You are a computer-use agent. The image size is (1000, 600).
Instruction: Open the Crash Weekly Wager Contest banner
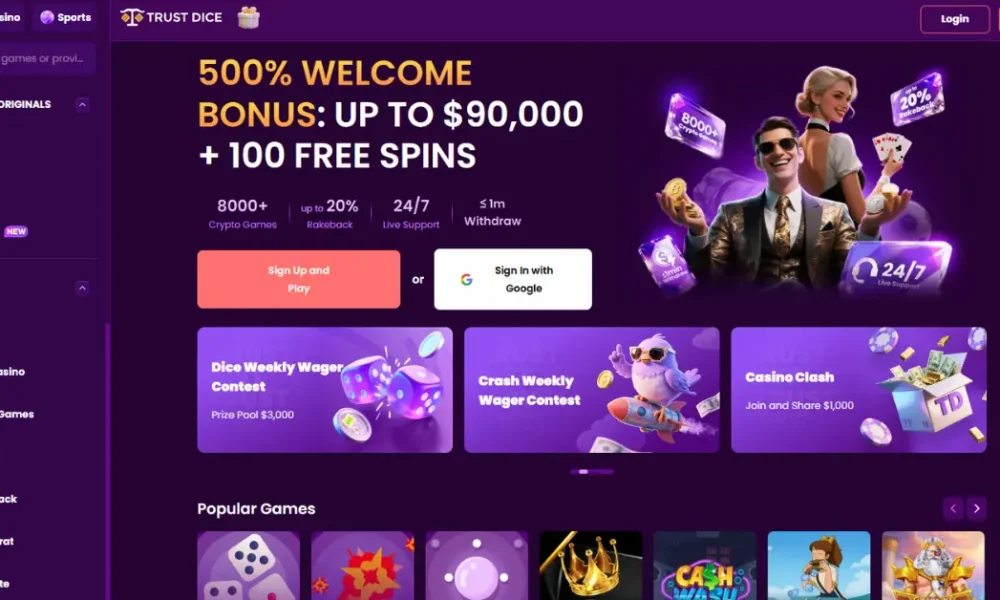click(592, 390)
